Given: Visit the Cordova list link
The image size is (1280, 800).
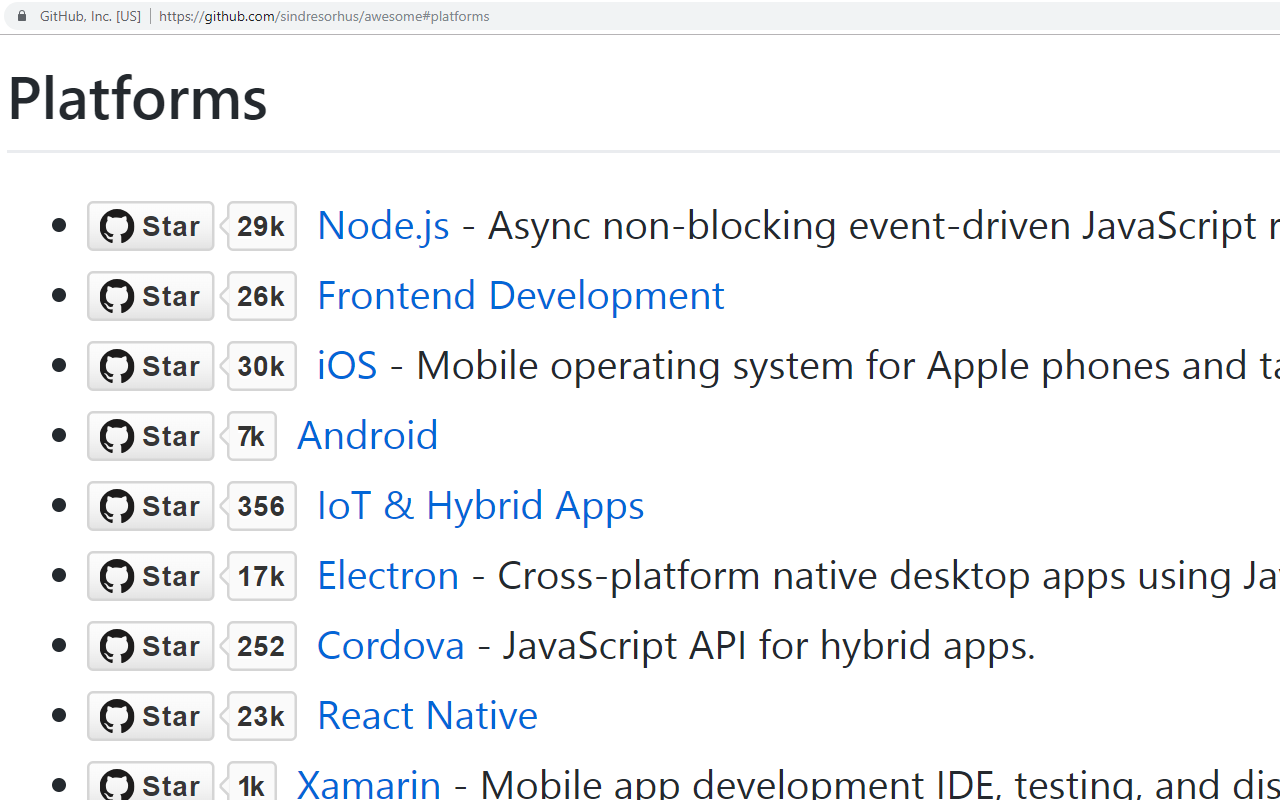Looking at the screenshot, I should coord(391,646).
